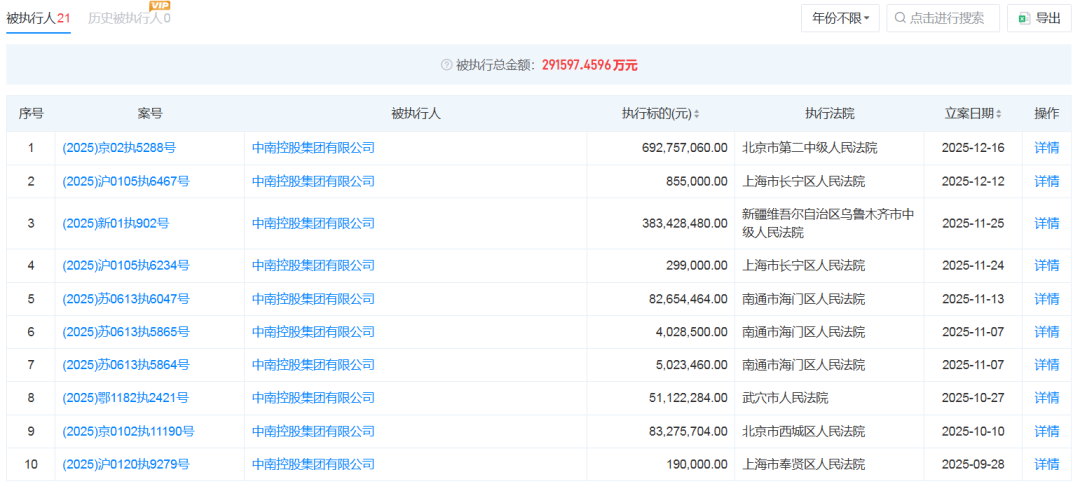Switch to the 历史被执行人 0 tab
The height and width of the screenshot is (484, 1080).
129,19
